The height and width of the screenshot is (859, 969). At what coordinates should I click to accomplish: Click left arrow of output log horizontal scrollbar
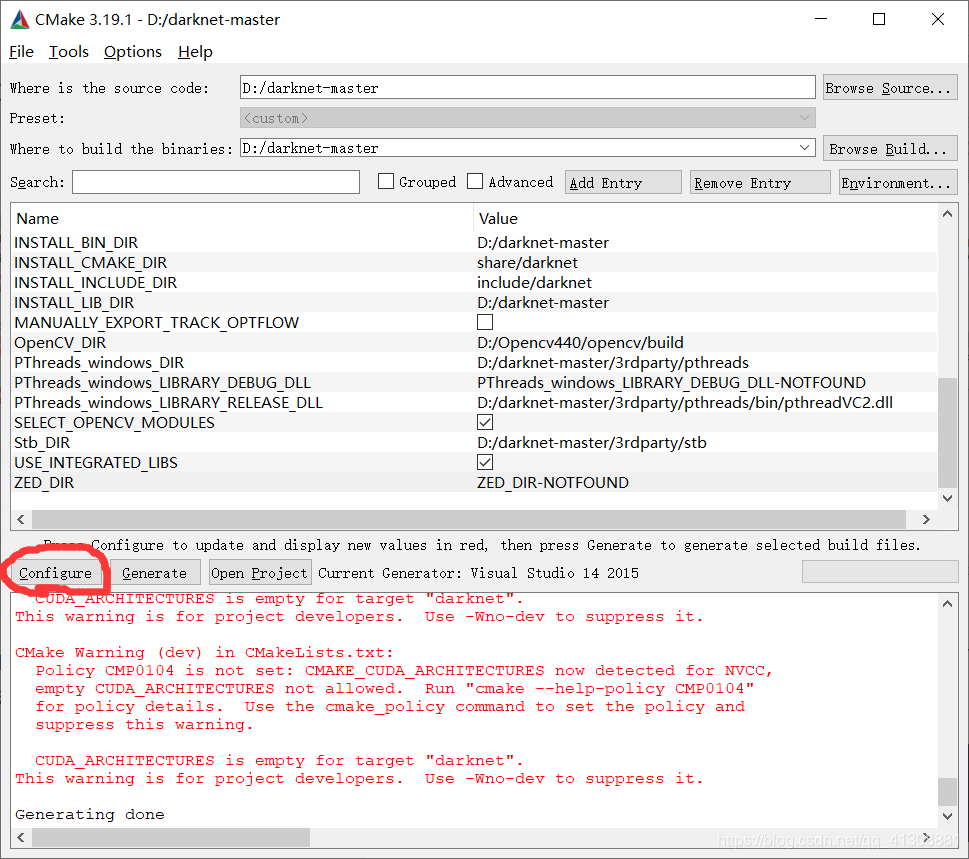pos(21,837)
